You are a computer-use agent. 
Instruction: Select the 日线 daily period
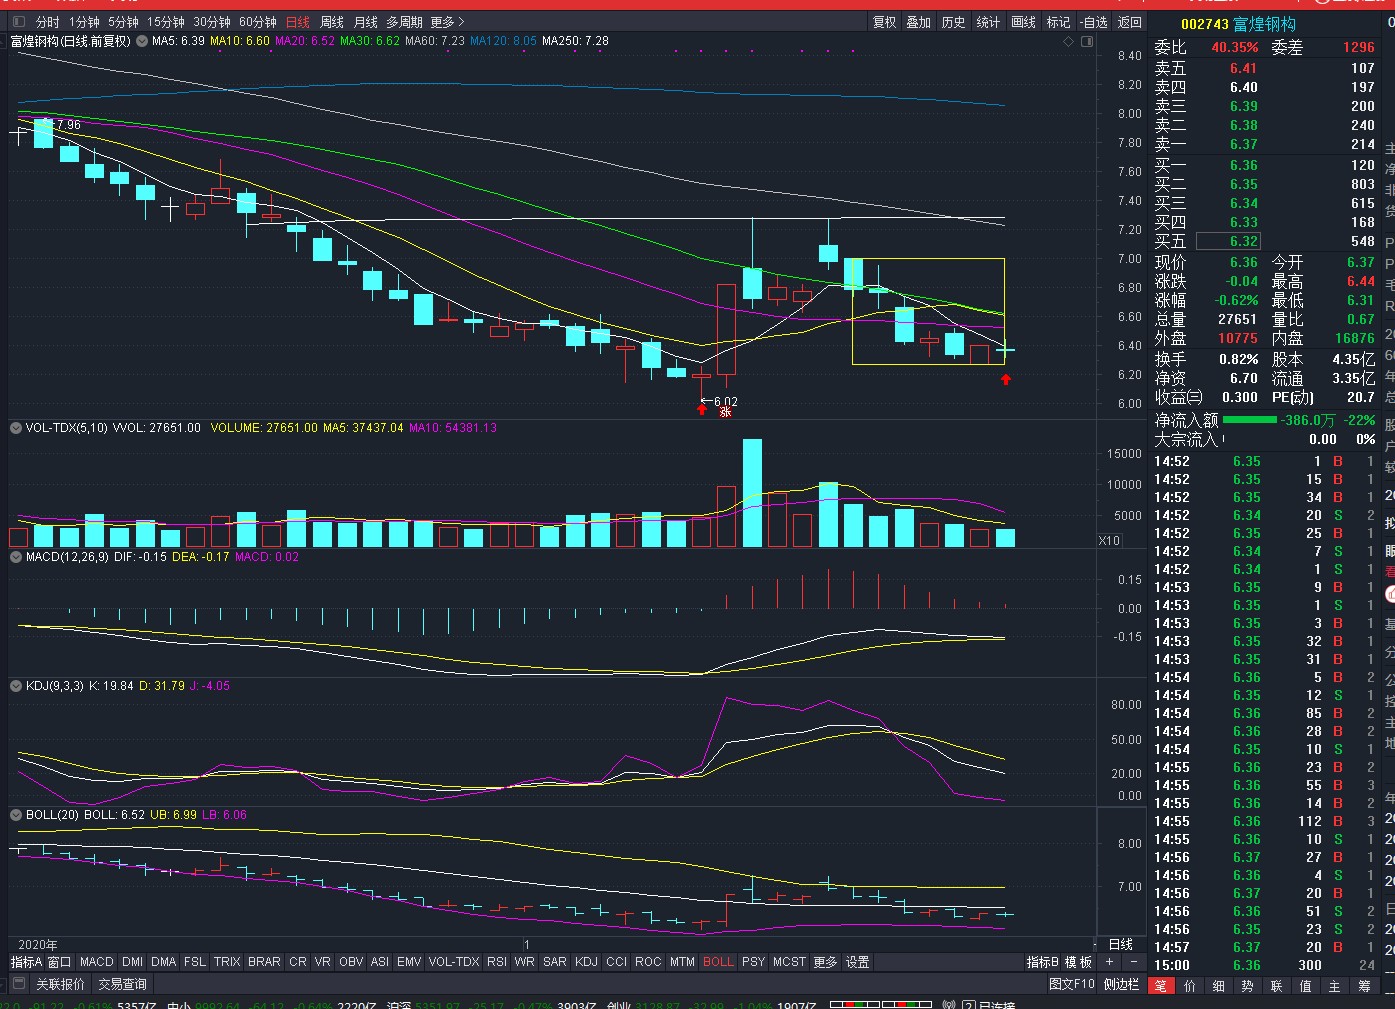tap(298, 22)
